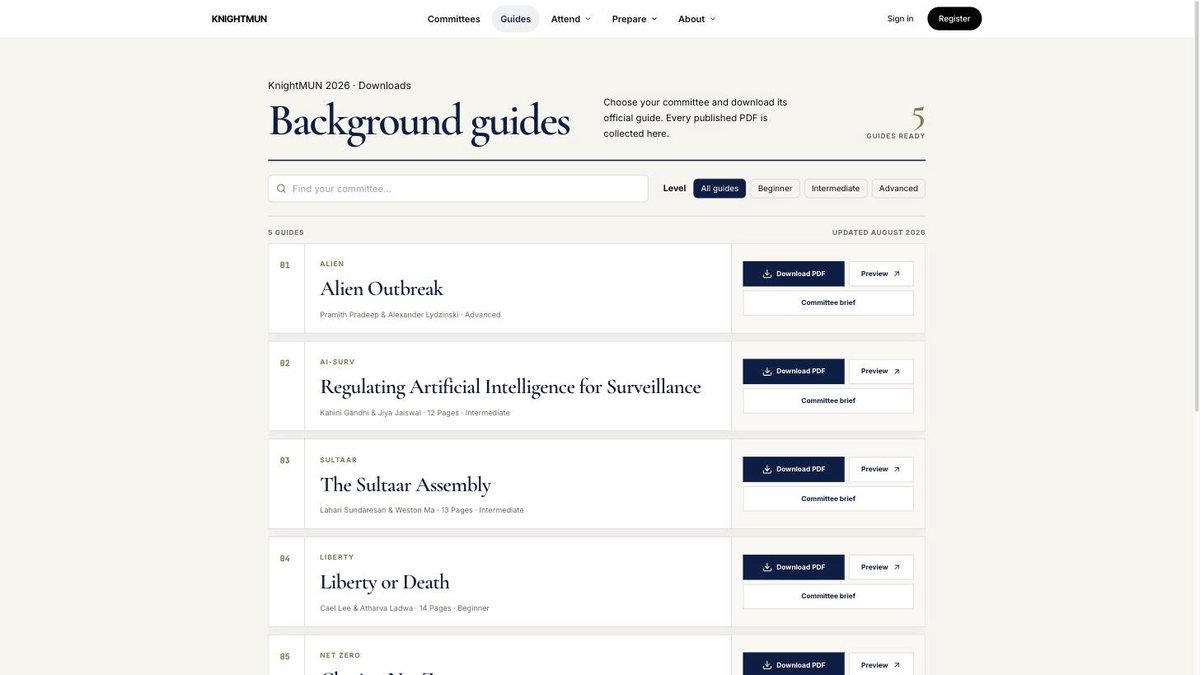Screen dimensions: 1200x675
Task: Filter guides by Advanced level
Action: click(899, 188)
